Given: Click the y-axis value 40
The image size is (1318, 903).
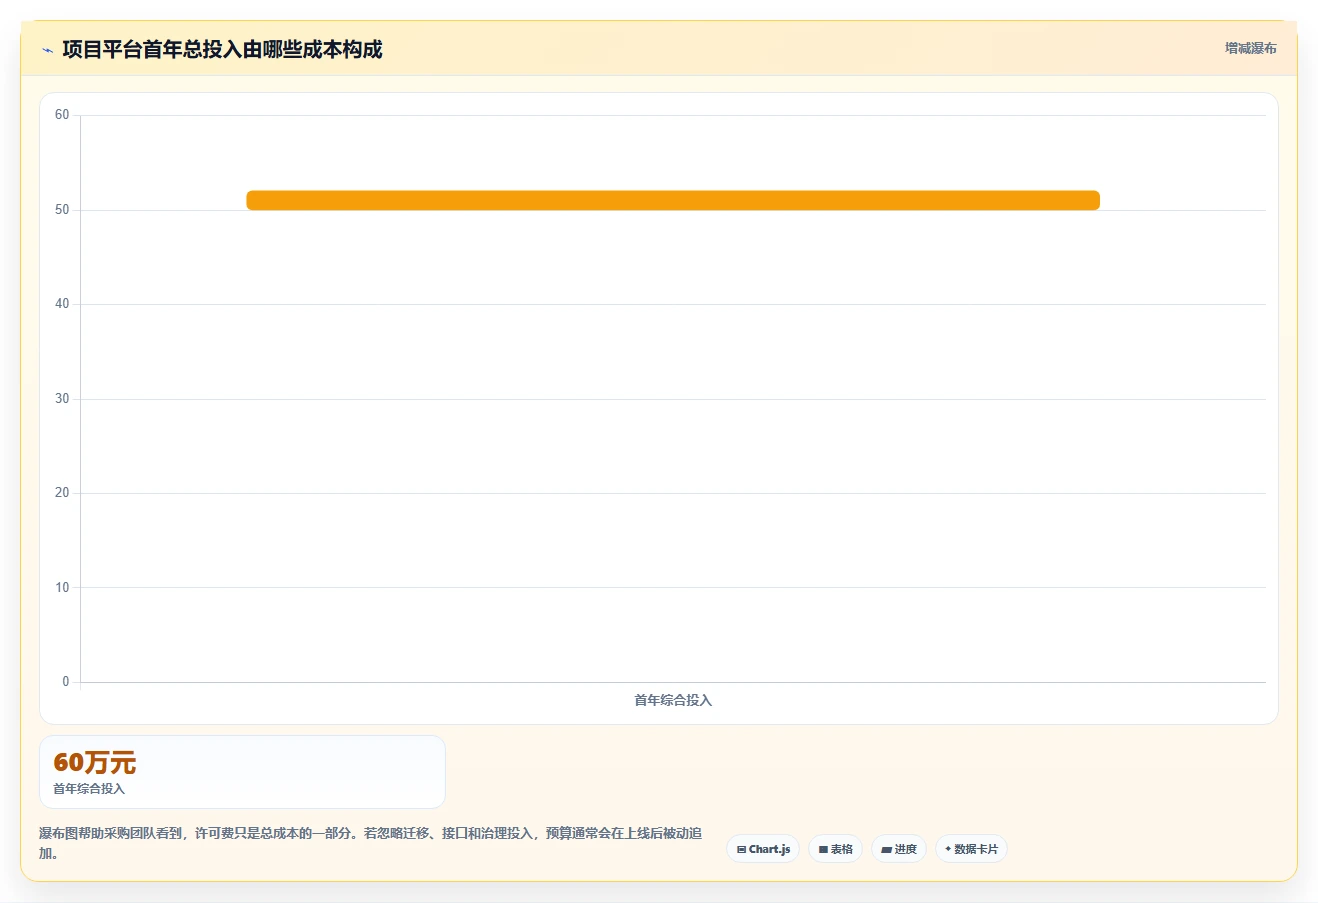Looking at the screenshot, I should (x=62, y=304).
